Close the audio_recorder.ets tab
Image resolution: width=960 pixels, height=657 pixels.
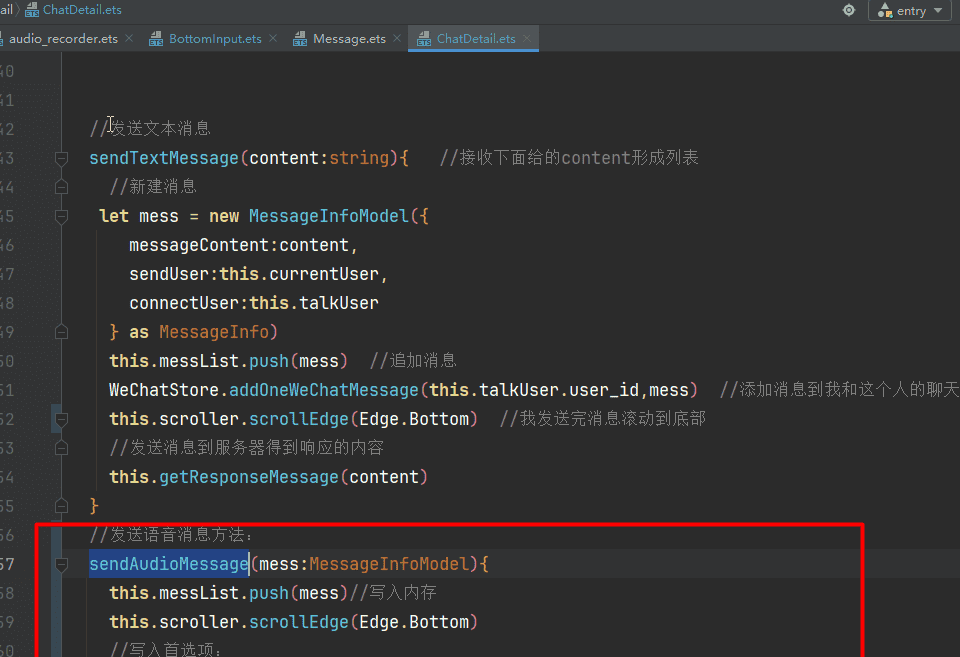pyautogui.click(x=129, y=39)
